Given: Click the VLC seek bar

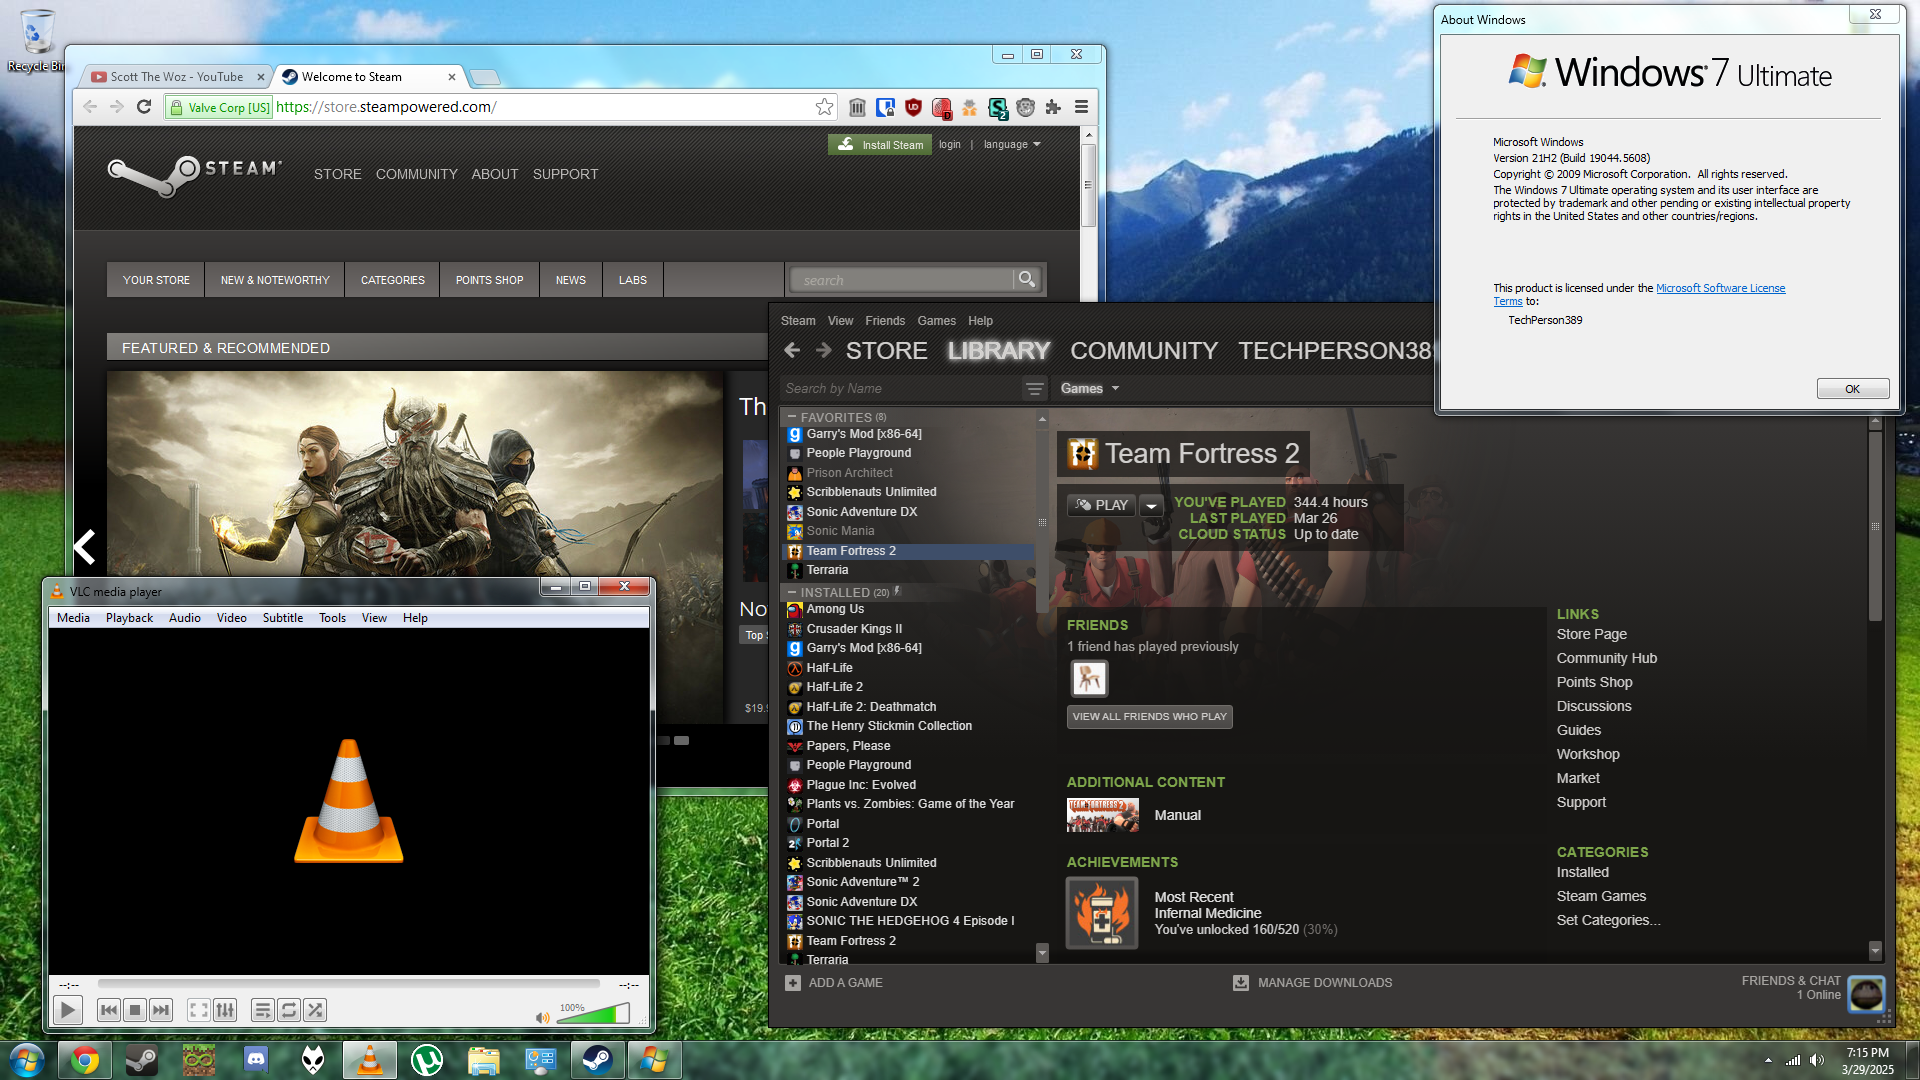Looking at the screenshot, I should [349, 984].
